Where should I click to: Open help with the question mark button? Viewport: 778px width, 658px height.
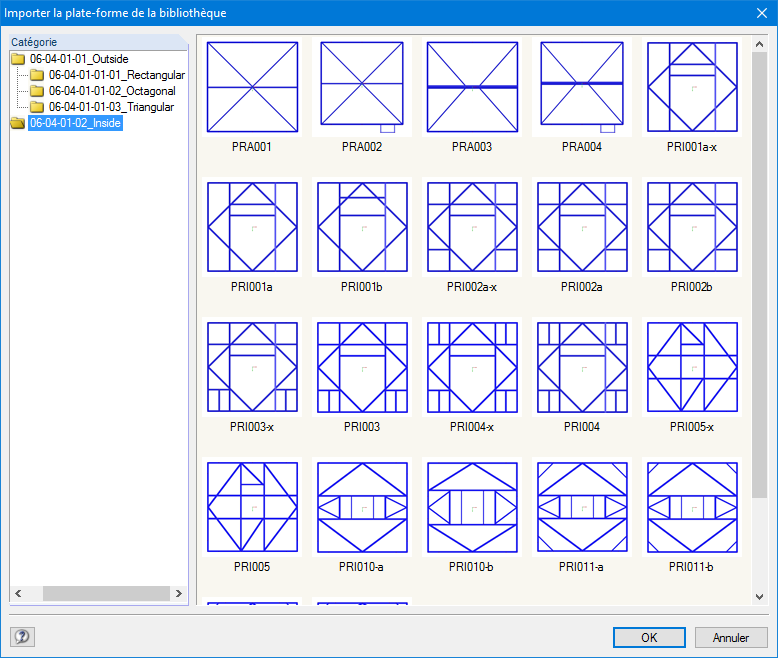[22, 637]
